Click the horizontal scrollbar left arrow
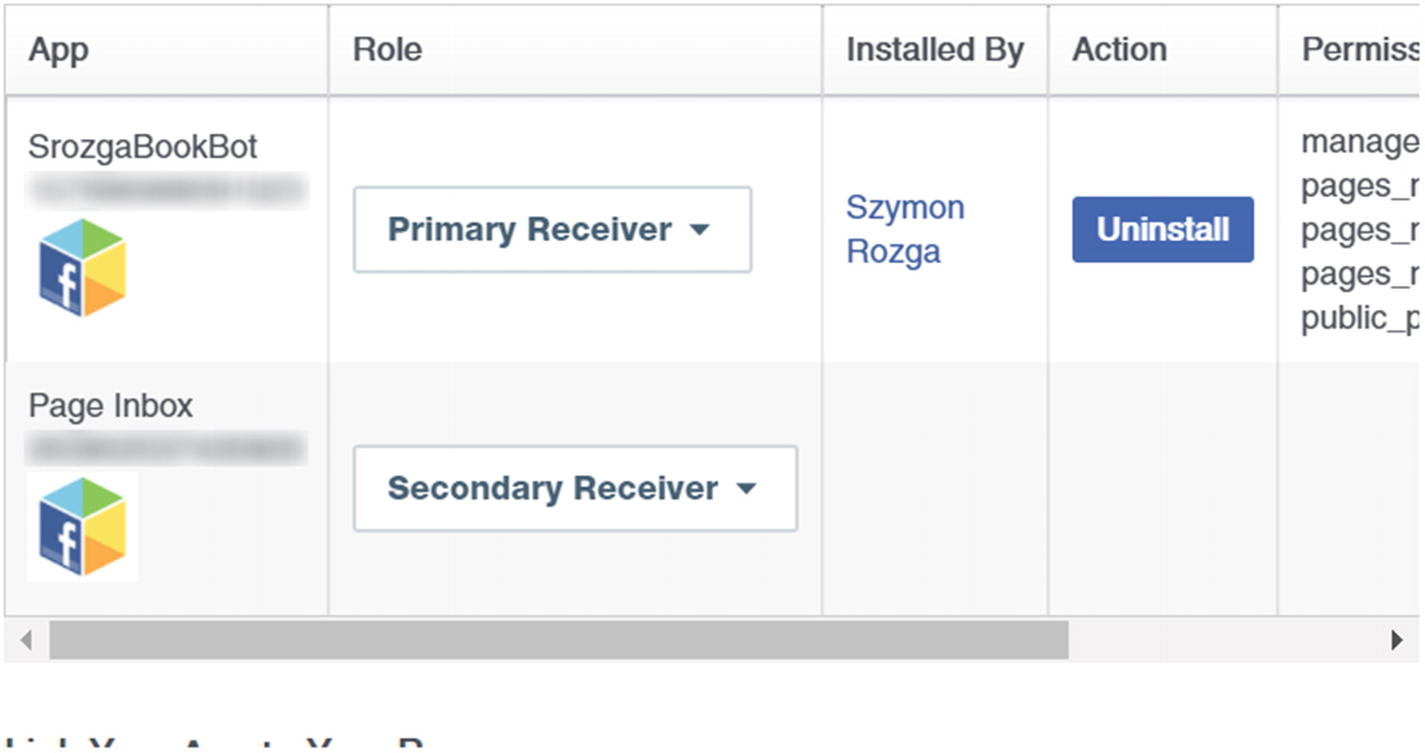 coord(26,640)
